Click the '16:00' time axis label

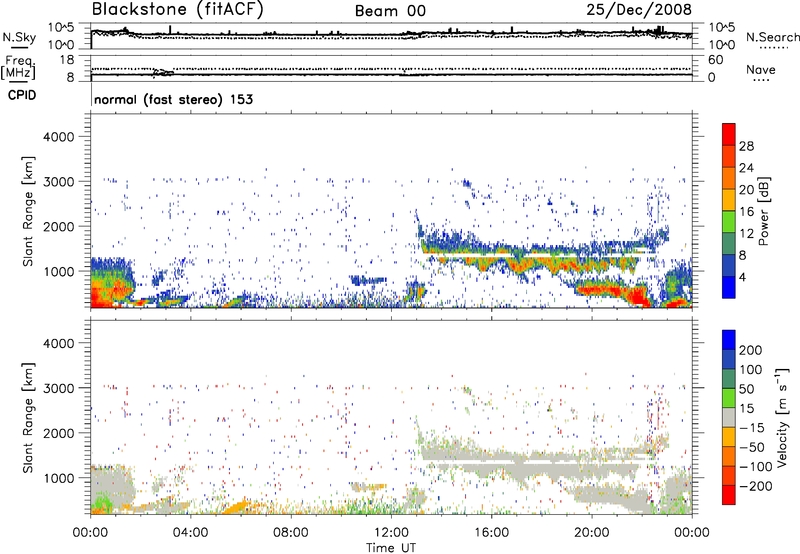pyautogui.click(x=491, y=533)
